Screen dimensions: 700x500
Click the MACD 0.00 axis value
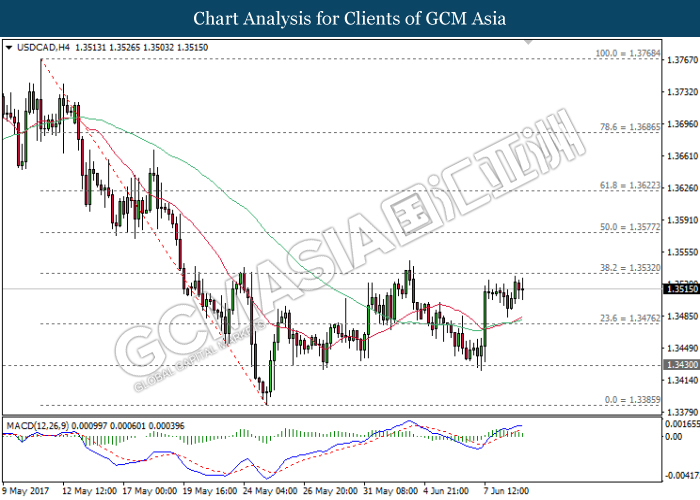pyautogui.click(x=674, y=437)
